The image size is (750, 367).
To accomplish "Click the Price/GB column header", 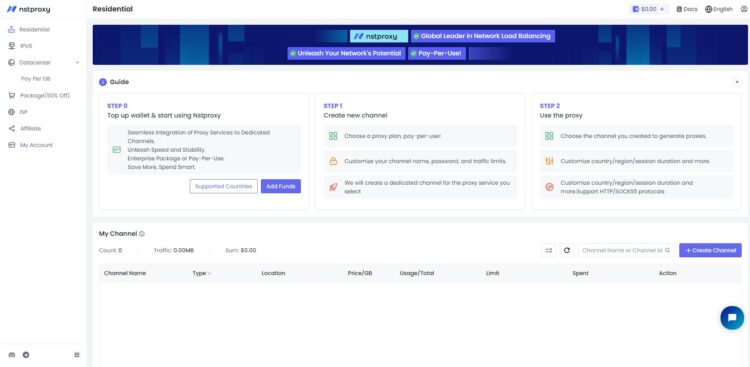I will point(360,273).
